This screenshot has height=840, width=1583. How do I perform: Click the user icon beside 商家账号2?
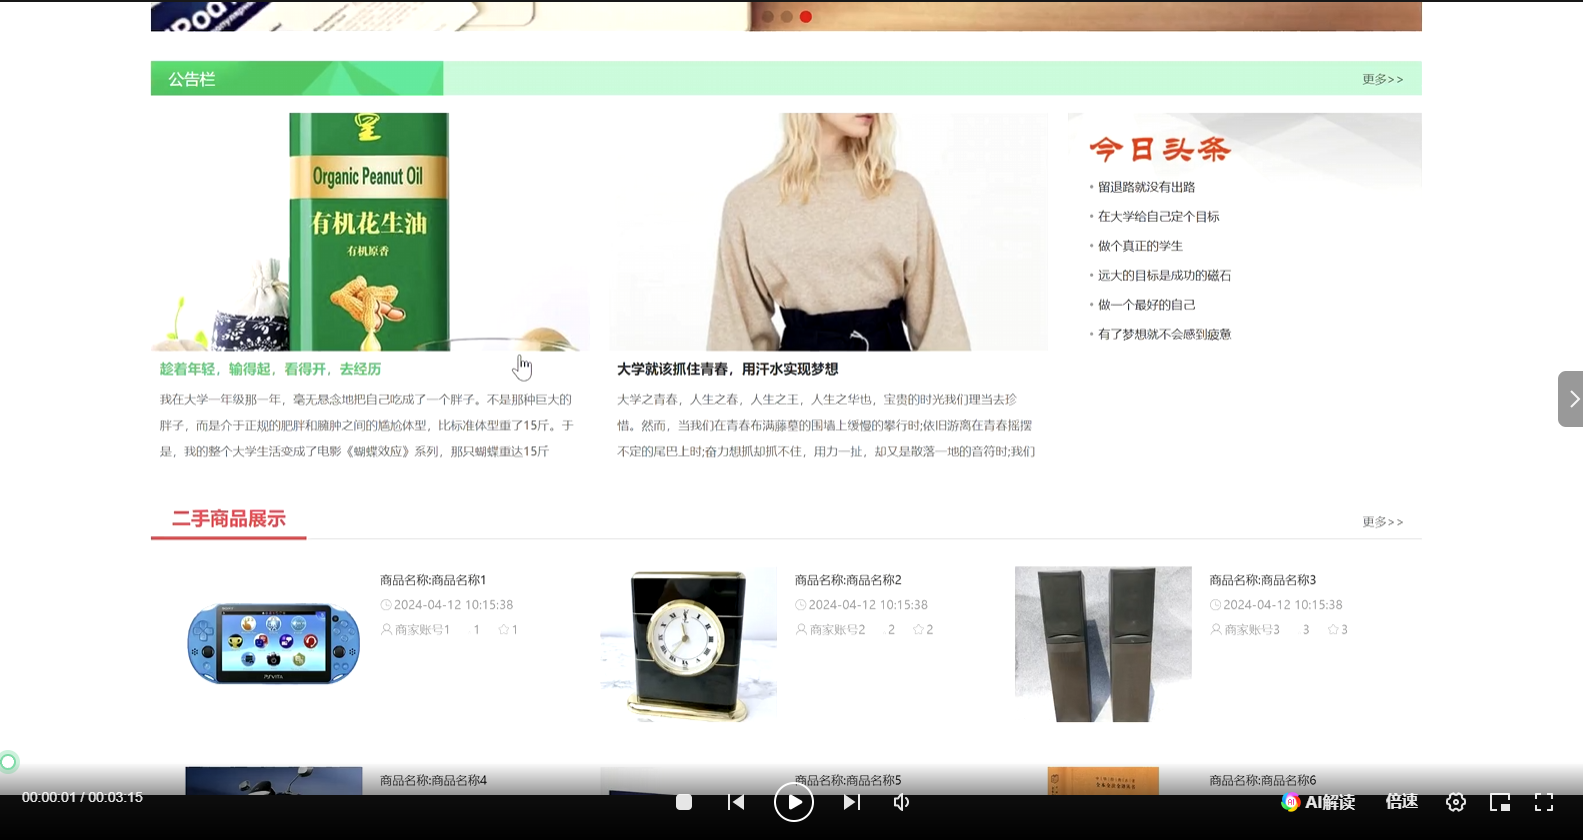point(801,630)
